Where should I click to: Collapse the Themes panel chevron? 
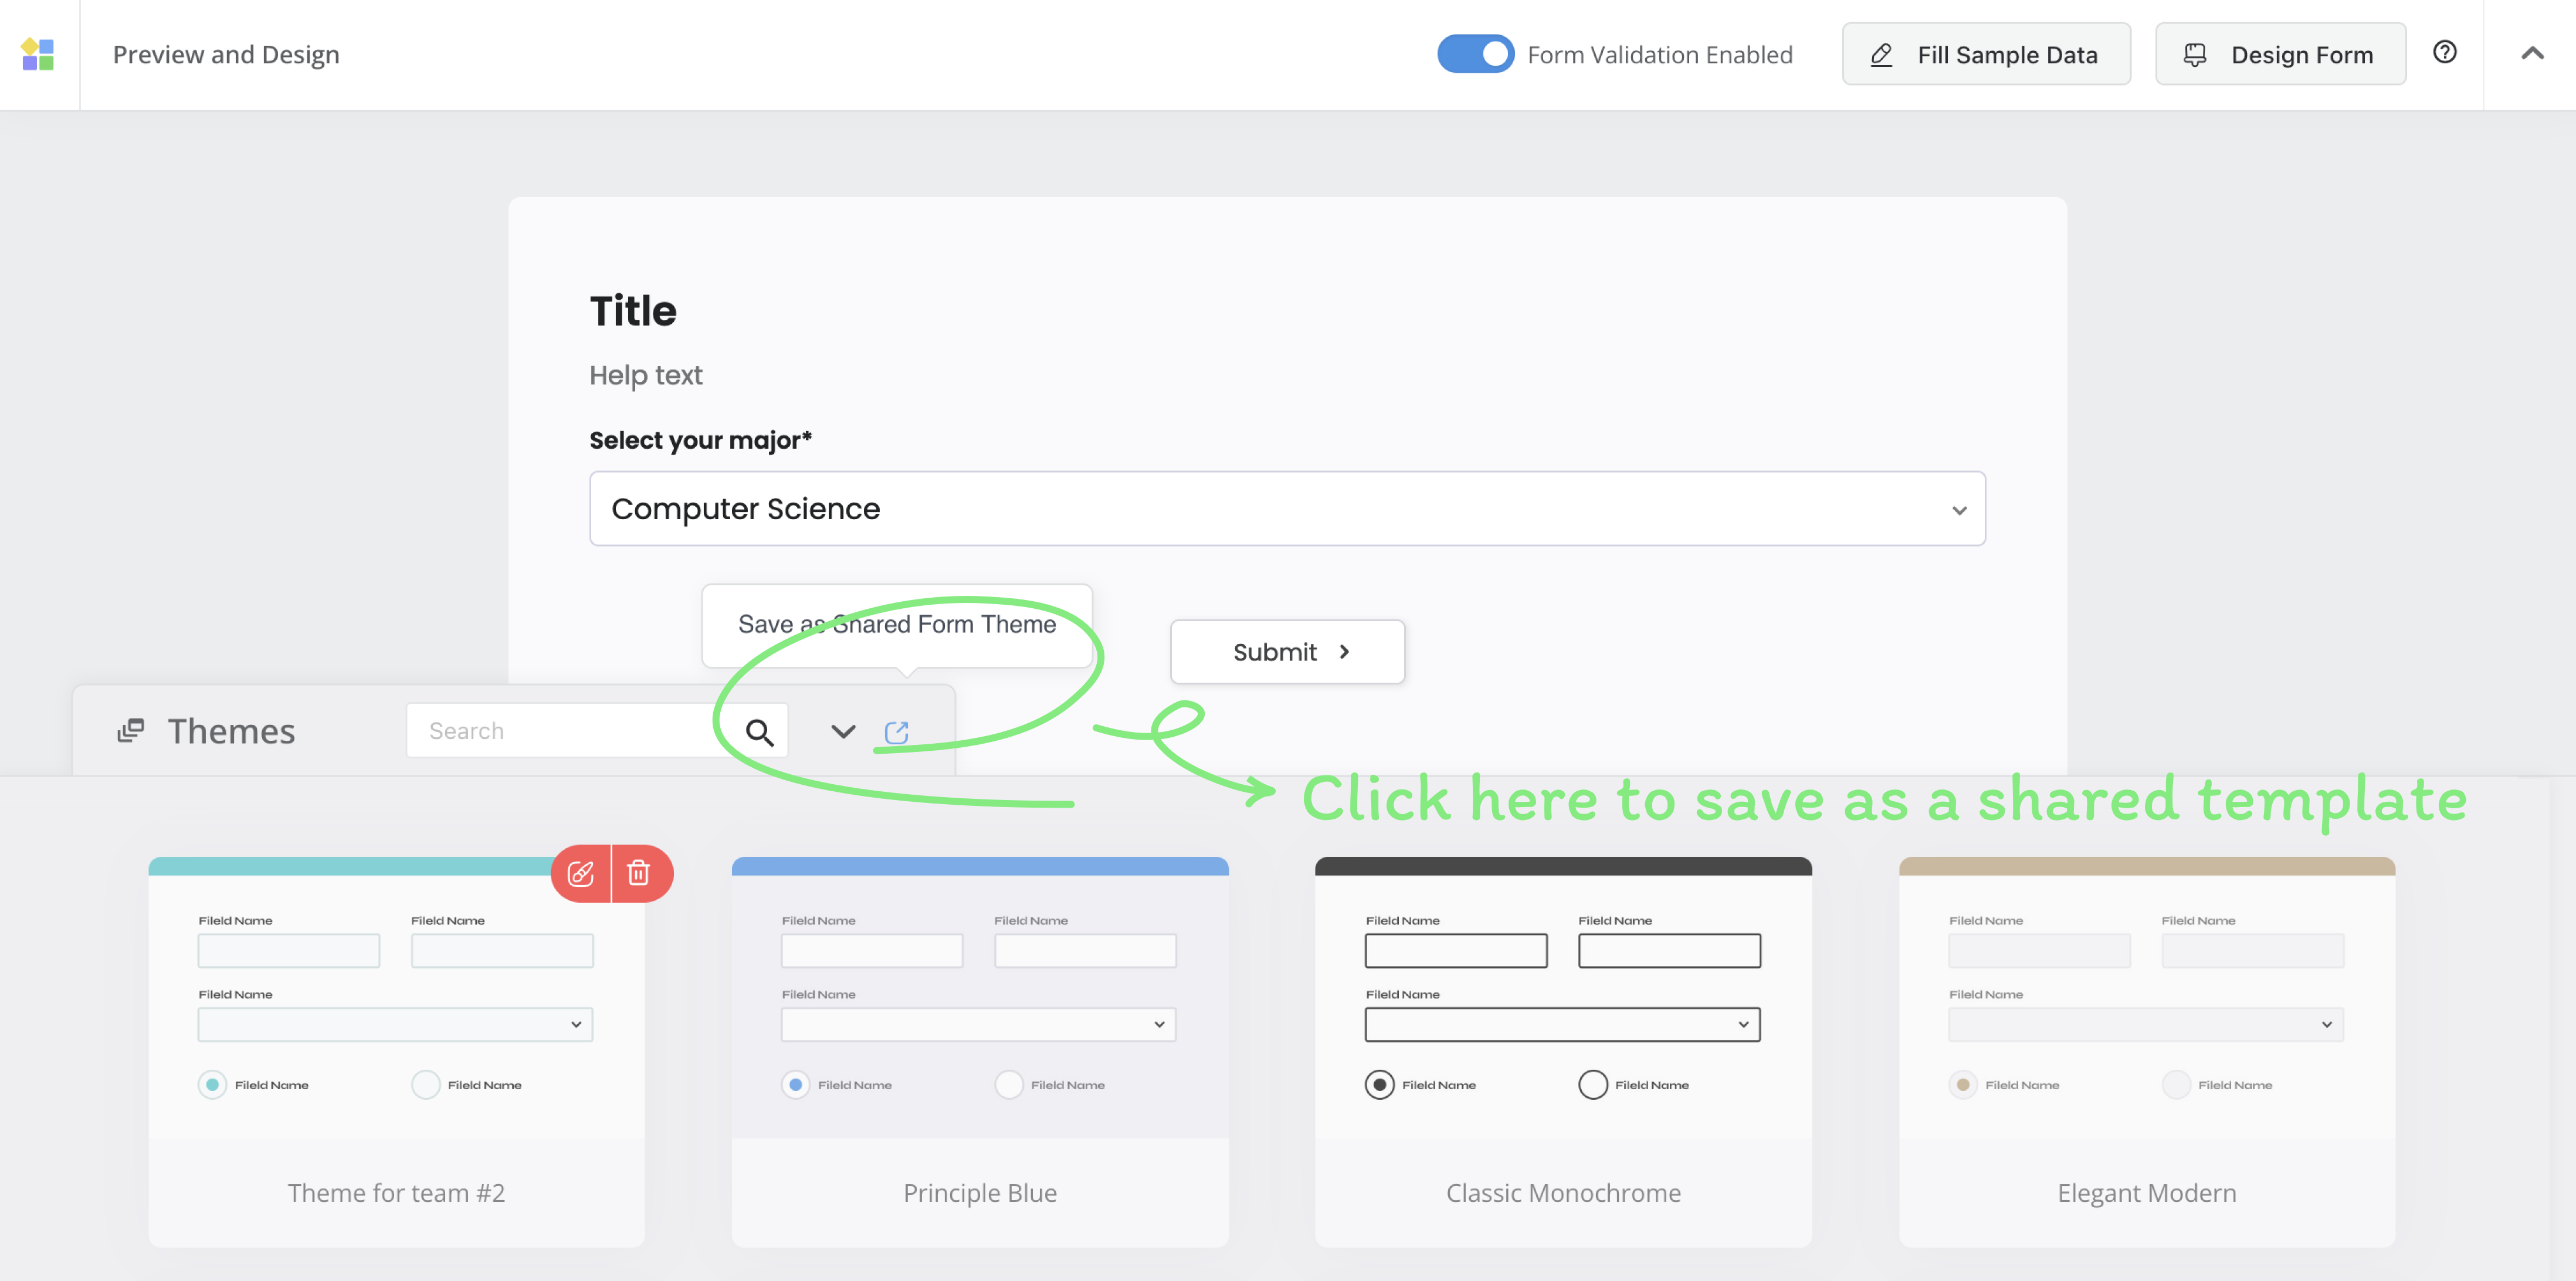pos(843,732)
